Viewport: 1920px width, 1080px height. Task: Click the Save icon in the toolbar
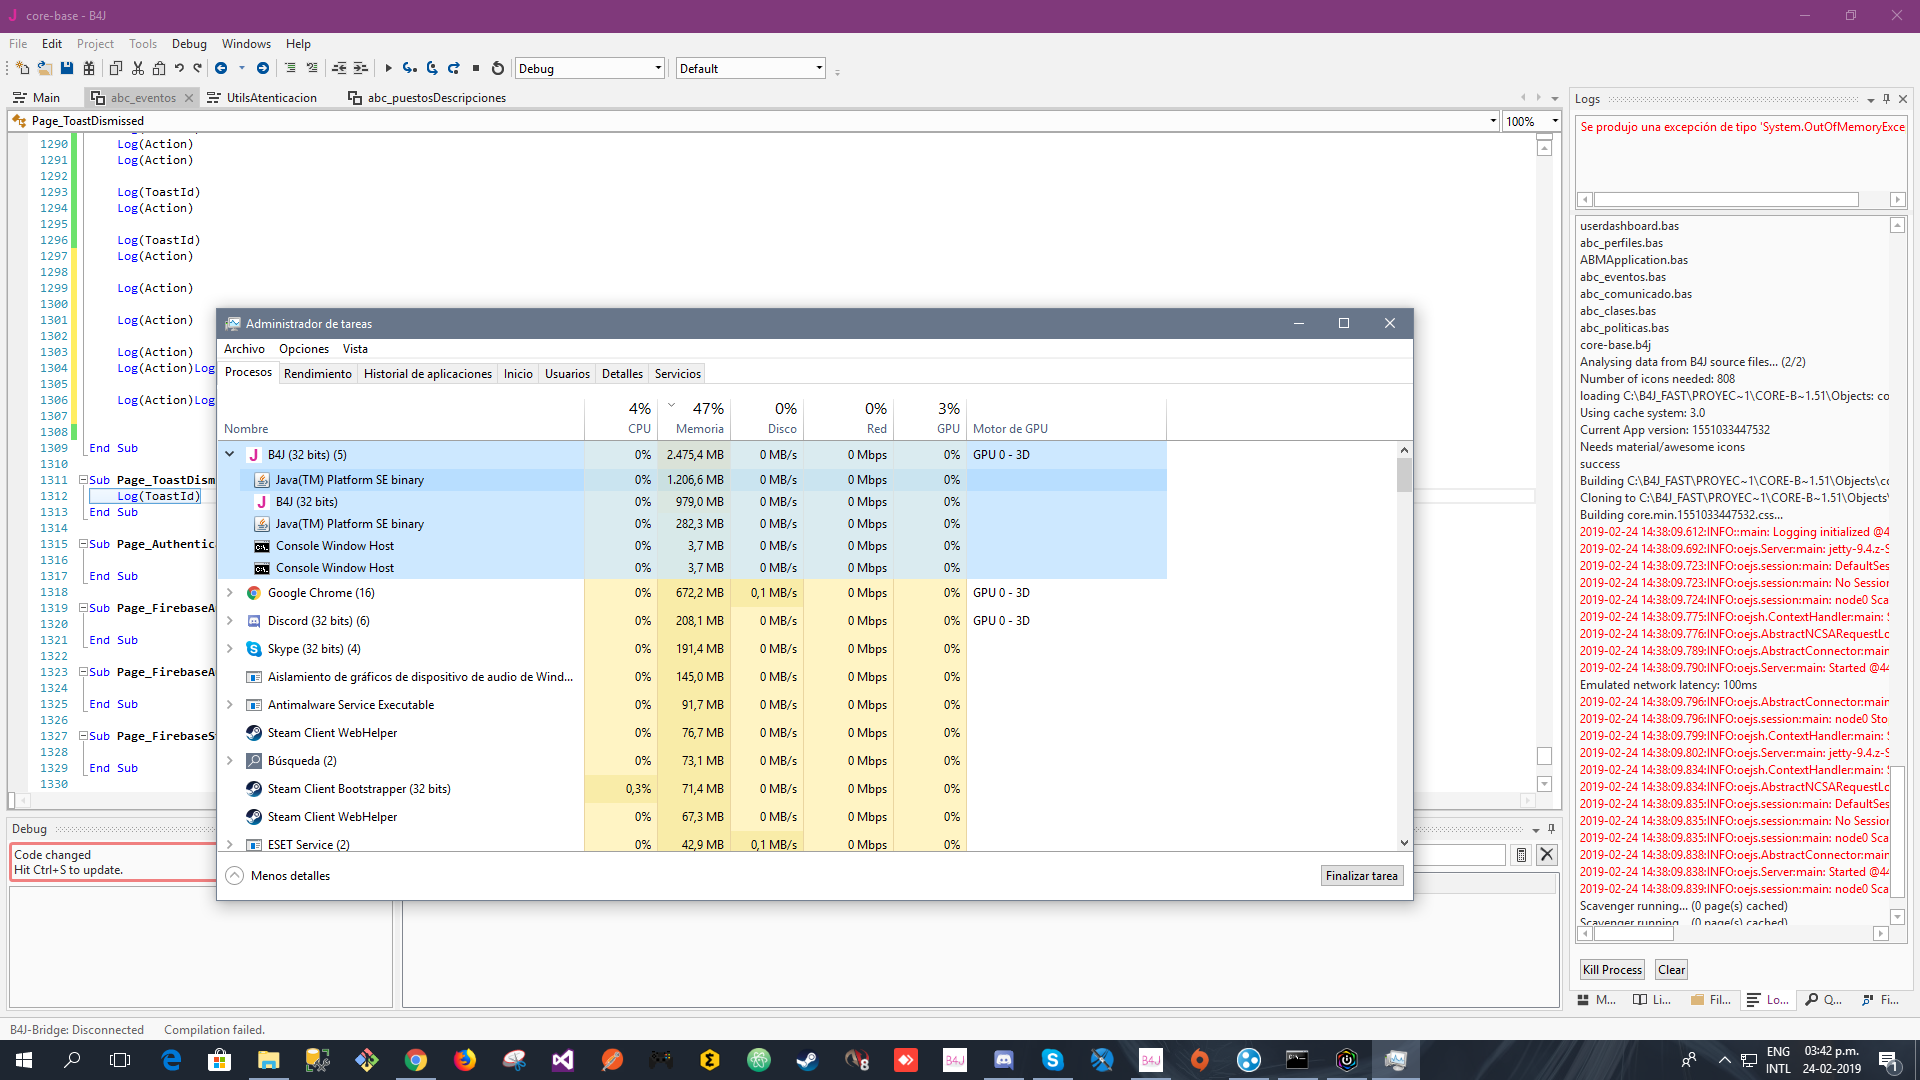67,68
